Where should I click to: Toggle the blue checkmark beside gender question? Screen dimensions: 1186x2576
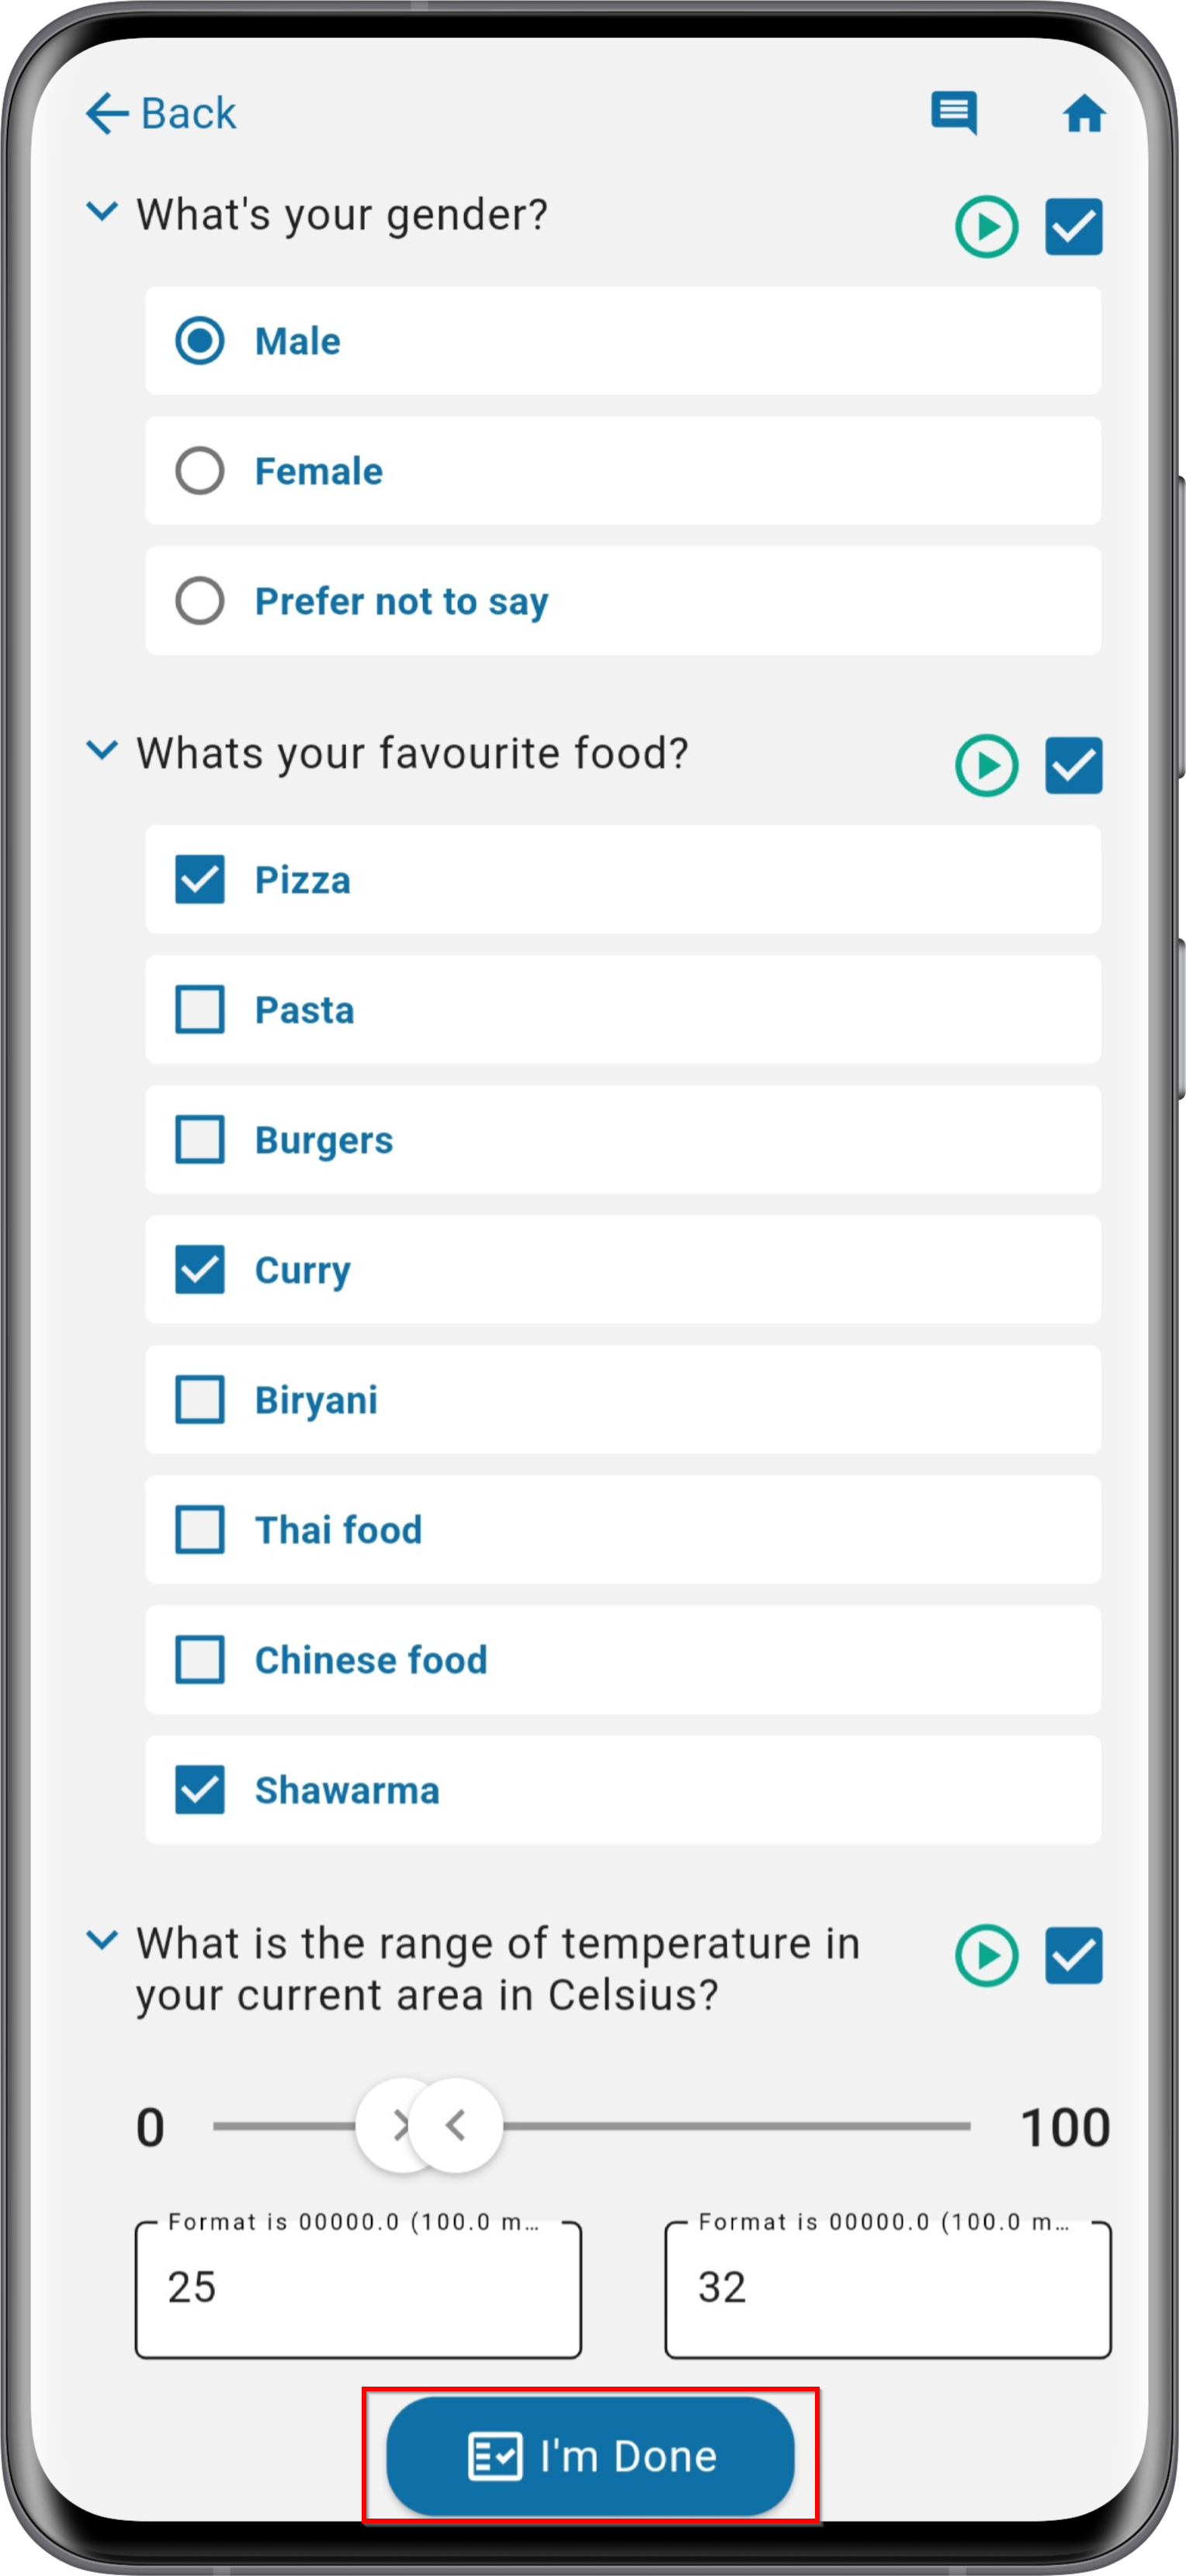pos(1073,227)
